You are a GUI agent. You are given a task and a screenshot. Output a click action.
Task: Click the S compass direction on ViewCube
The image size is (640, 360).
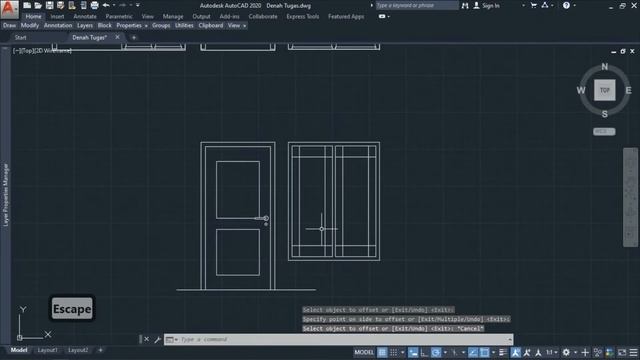tap(604, 114)
